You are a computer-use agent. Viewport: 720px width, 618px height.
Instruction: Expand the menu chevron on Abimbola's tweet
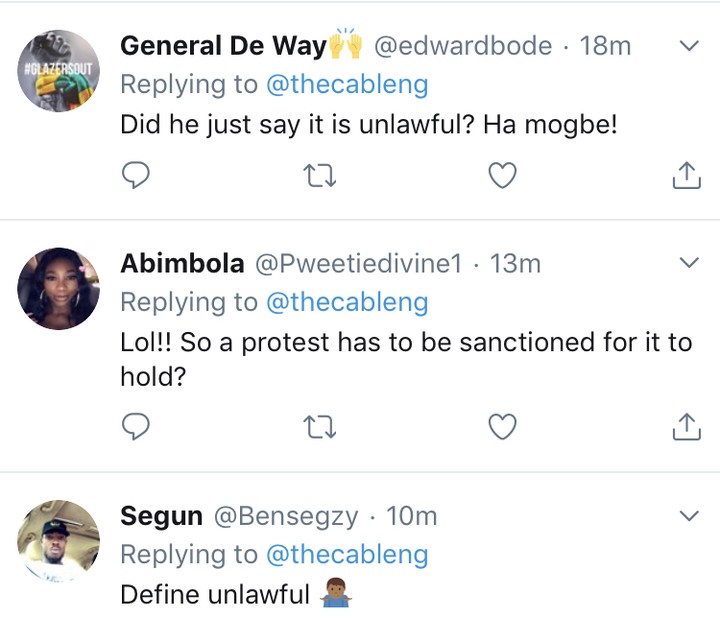coord(689,263)
